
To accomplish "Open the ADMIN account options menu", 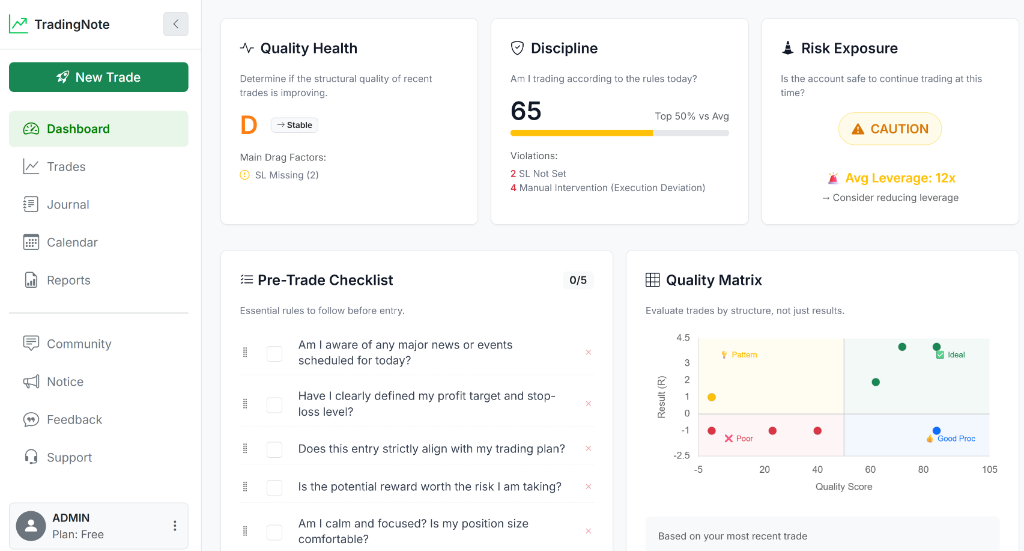I will point(174,526).
